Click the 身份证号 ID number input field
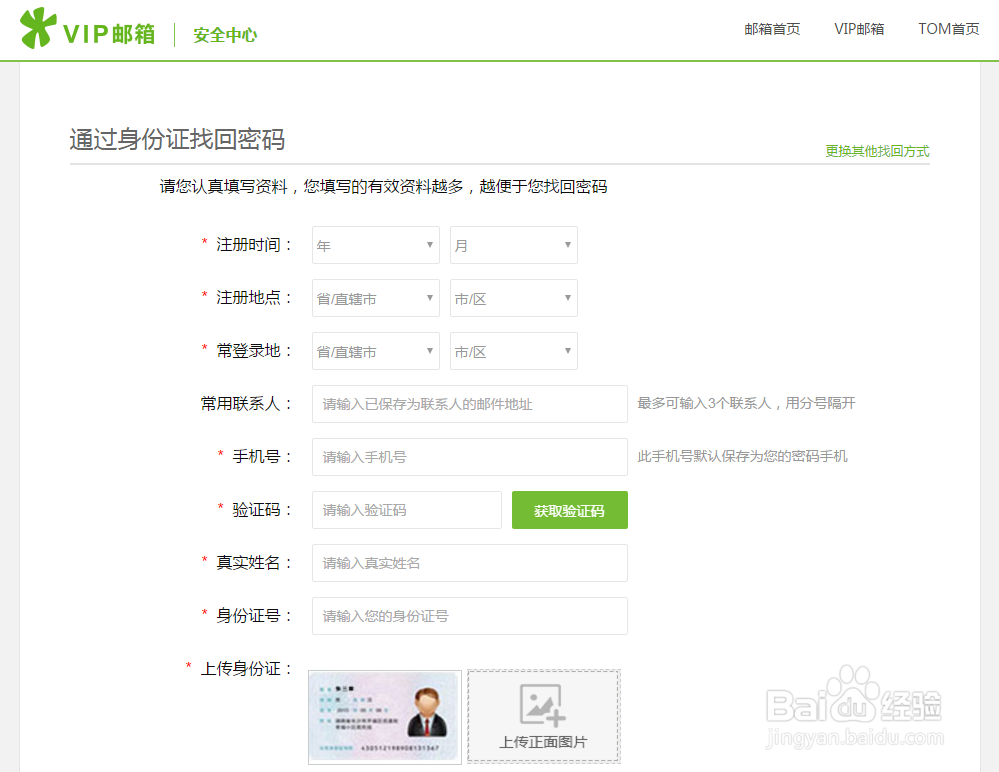This screenshot has height=772, width=999. point(469,616)
